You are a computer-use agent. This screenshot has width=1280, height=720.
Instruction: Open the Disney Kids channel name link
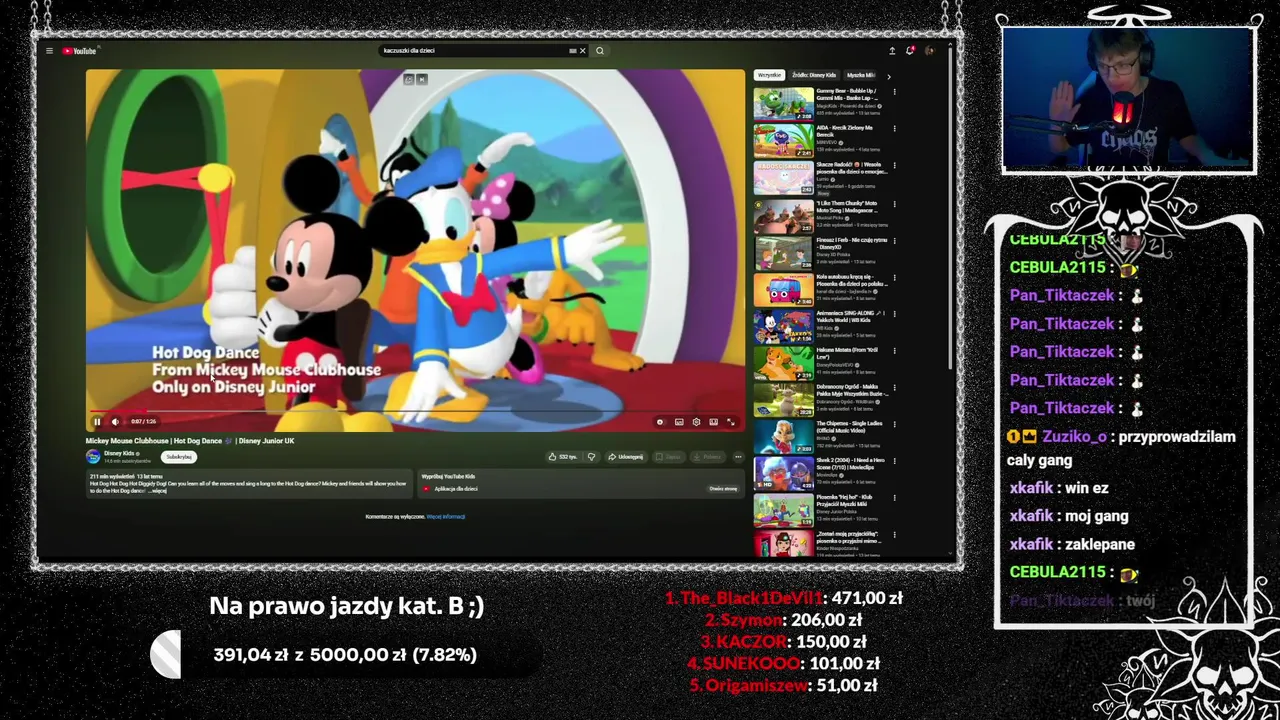pyautogui.click(x=119, y=453)
